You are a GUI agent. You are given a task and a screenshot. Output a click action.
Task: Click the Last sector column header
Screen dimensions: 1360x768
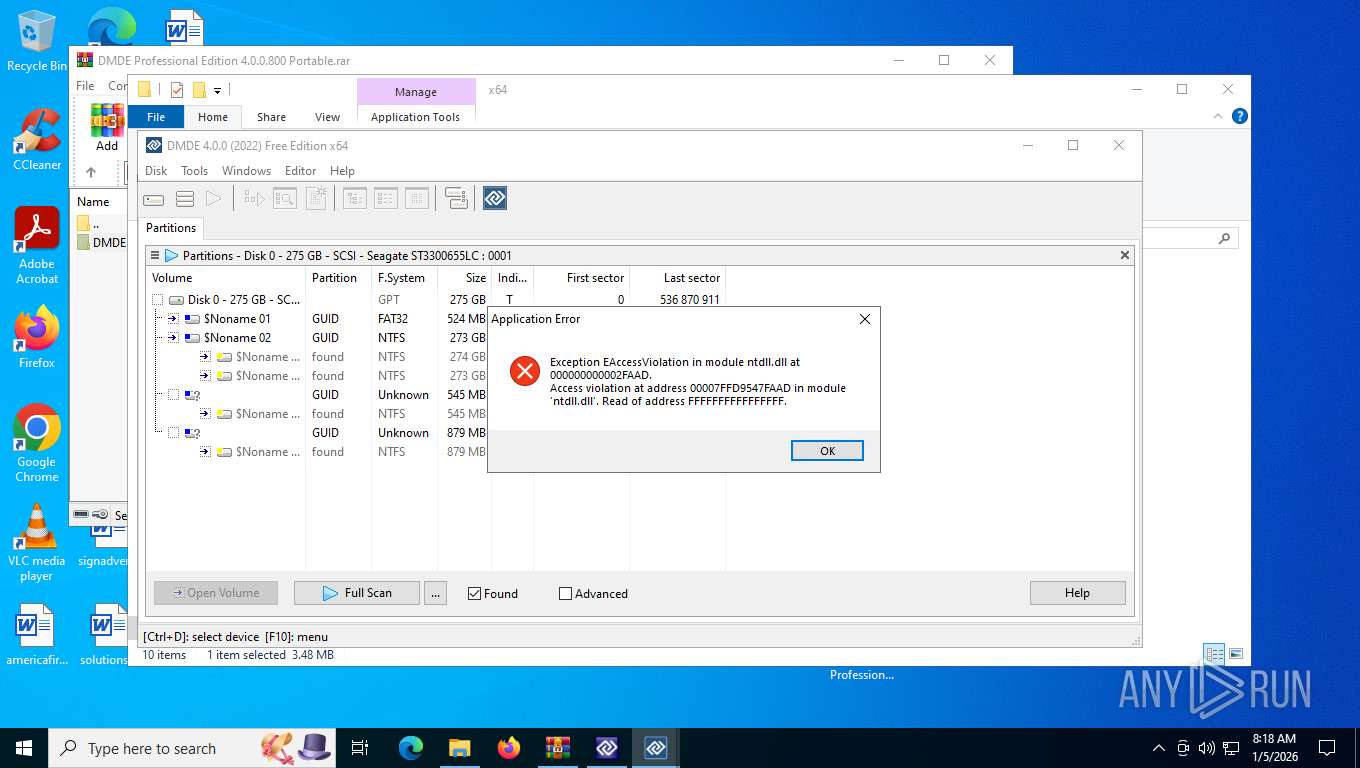click(678, 278)
